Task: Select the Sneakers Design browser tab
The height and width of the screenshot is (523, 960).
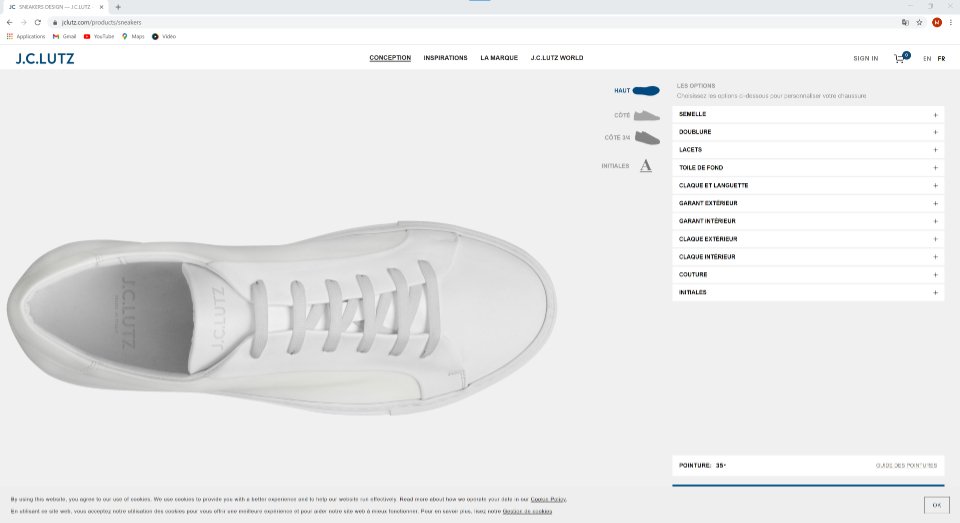Action: click(x=56, y=7)
